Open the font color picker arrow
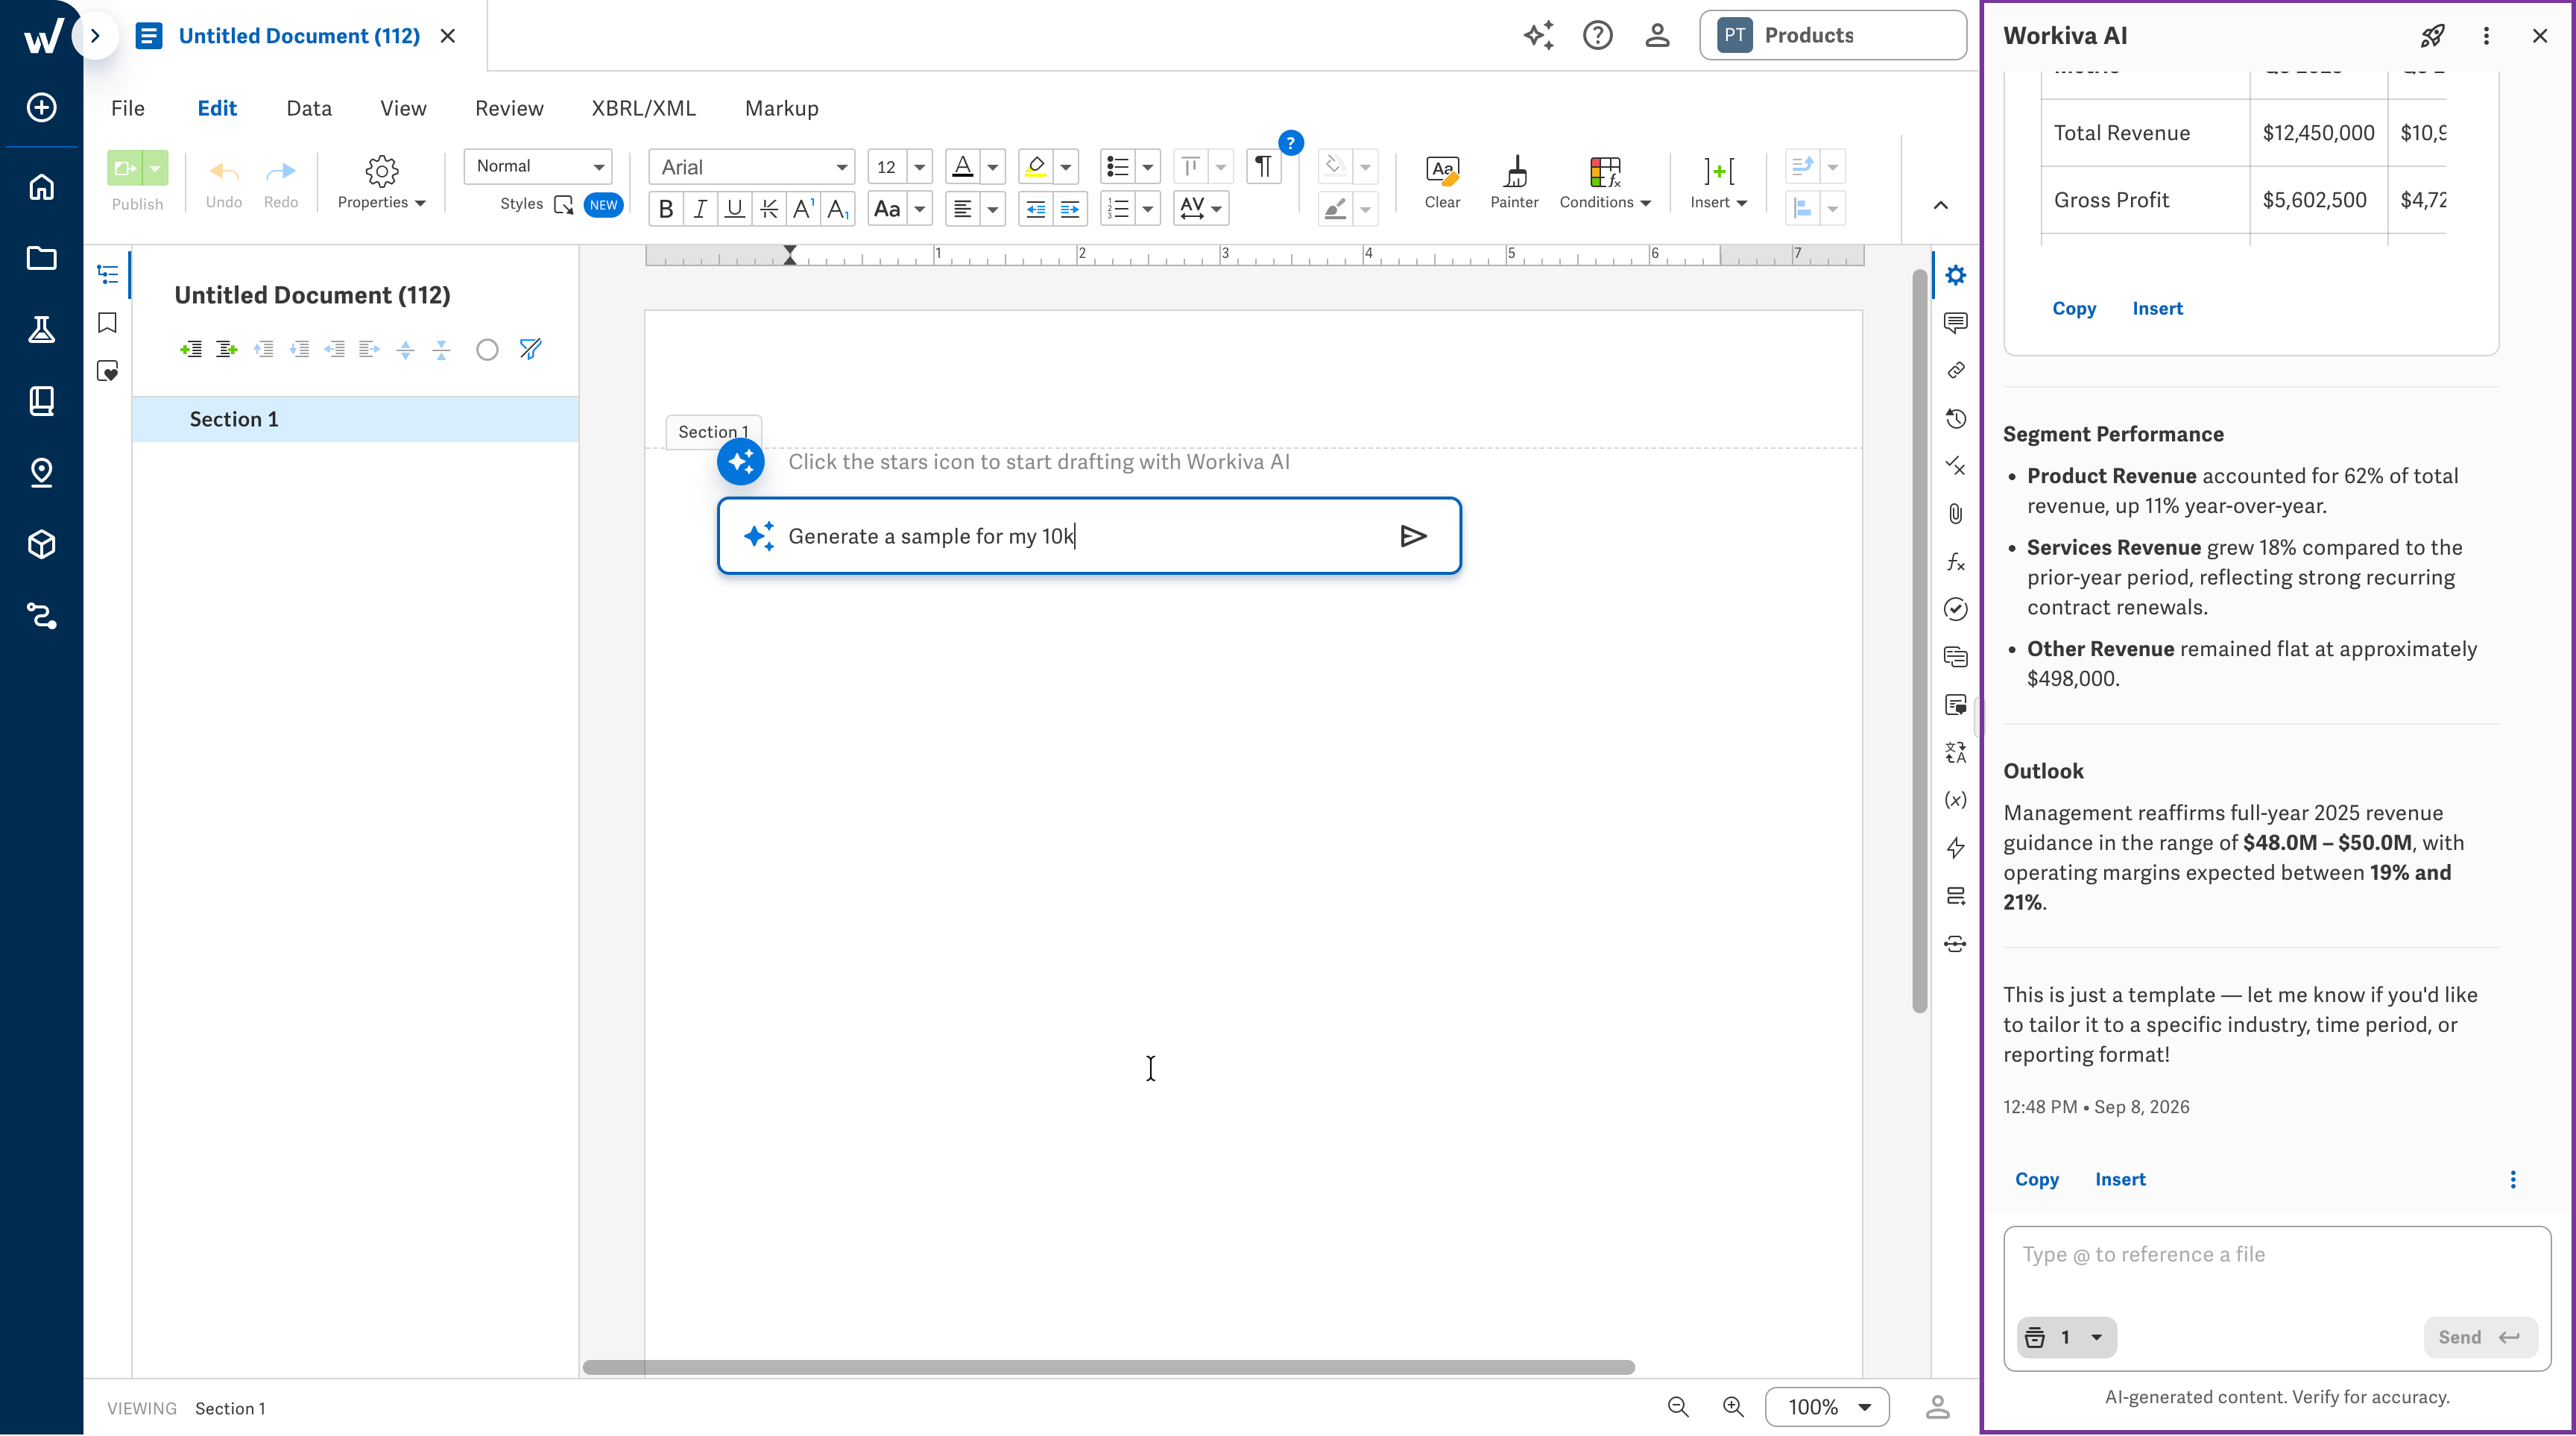Viewport: 2576px width, 1436px height. click(993, 167)
